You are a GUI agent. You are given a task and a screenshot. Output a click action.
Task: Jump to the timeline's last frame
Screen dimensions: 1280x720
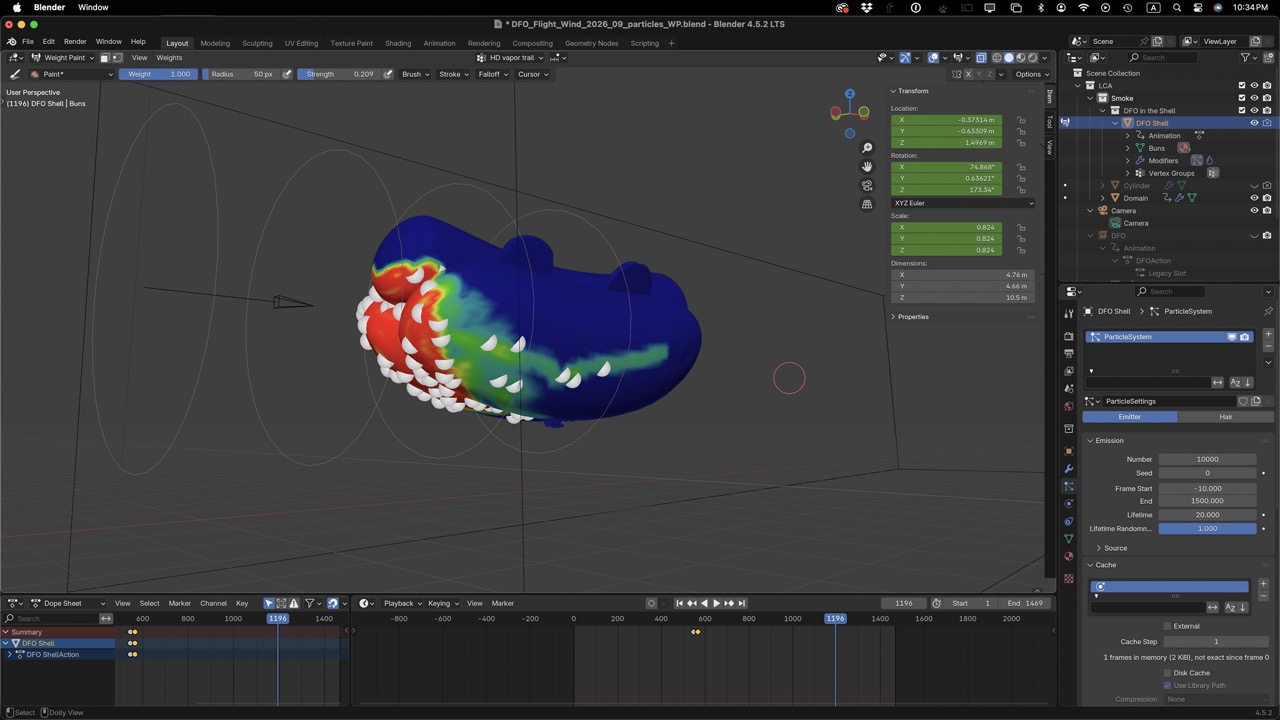click(x=741, y=603)
